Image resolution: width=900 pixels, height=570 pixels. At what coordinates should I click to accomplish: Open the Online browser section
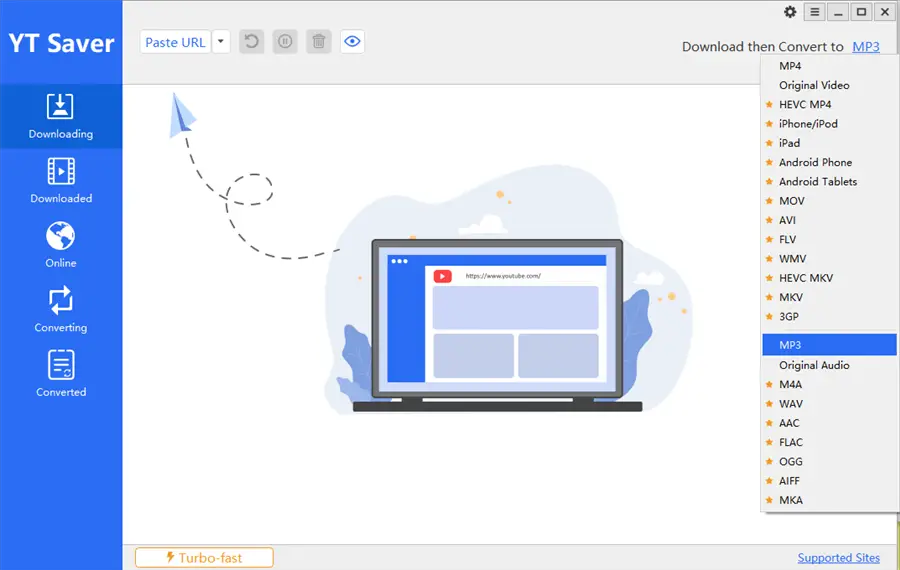pos(61,246)
